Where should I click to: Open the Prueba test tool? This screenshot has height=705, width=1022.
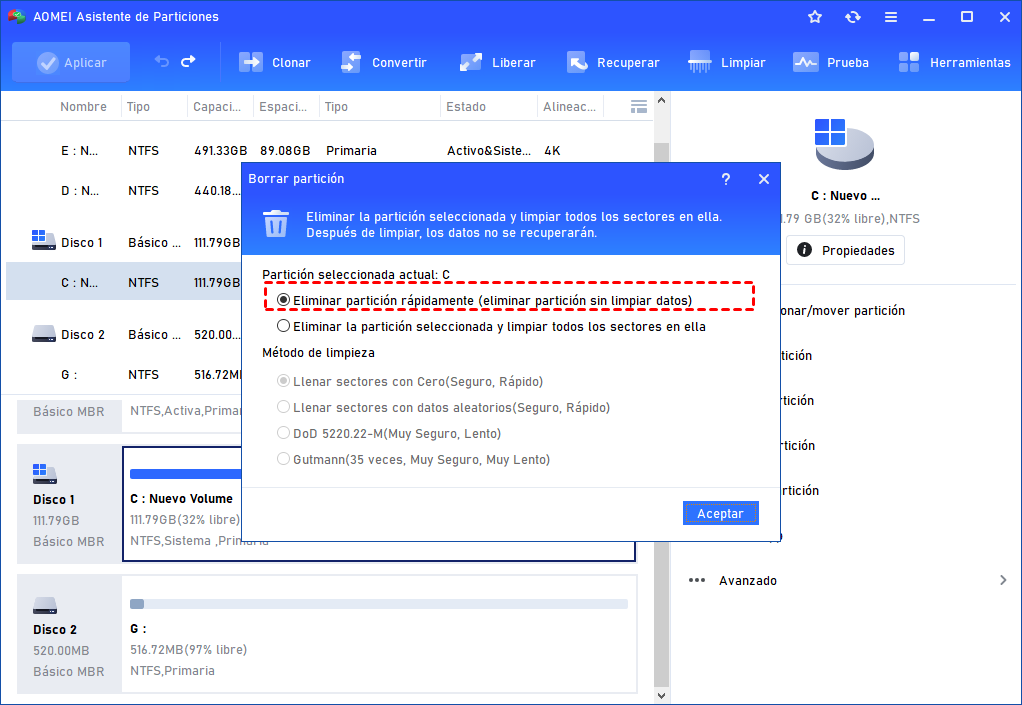click(x=830, y=61)
